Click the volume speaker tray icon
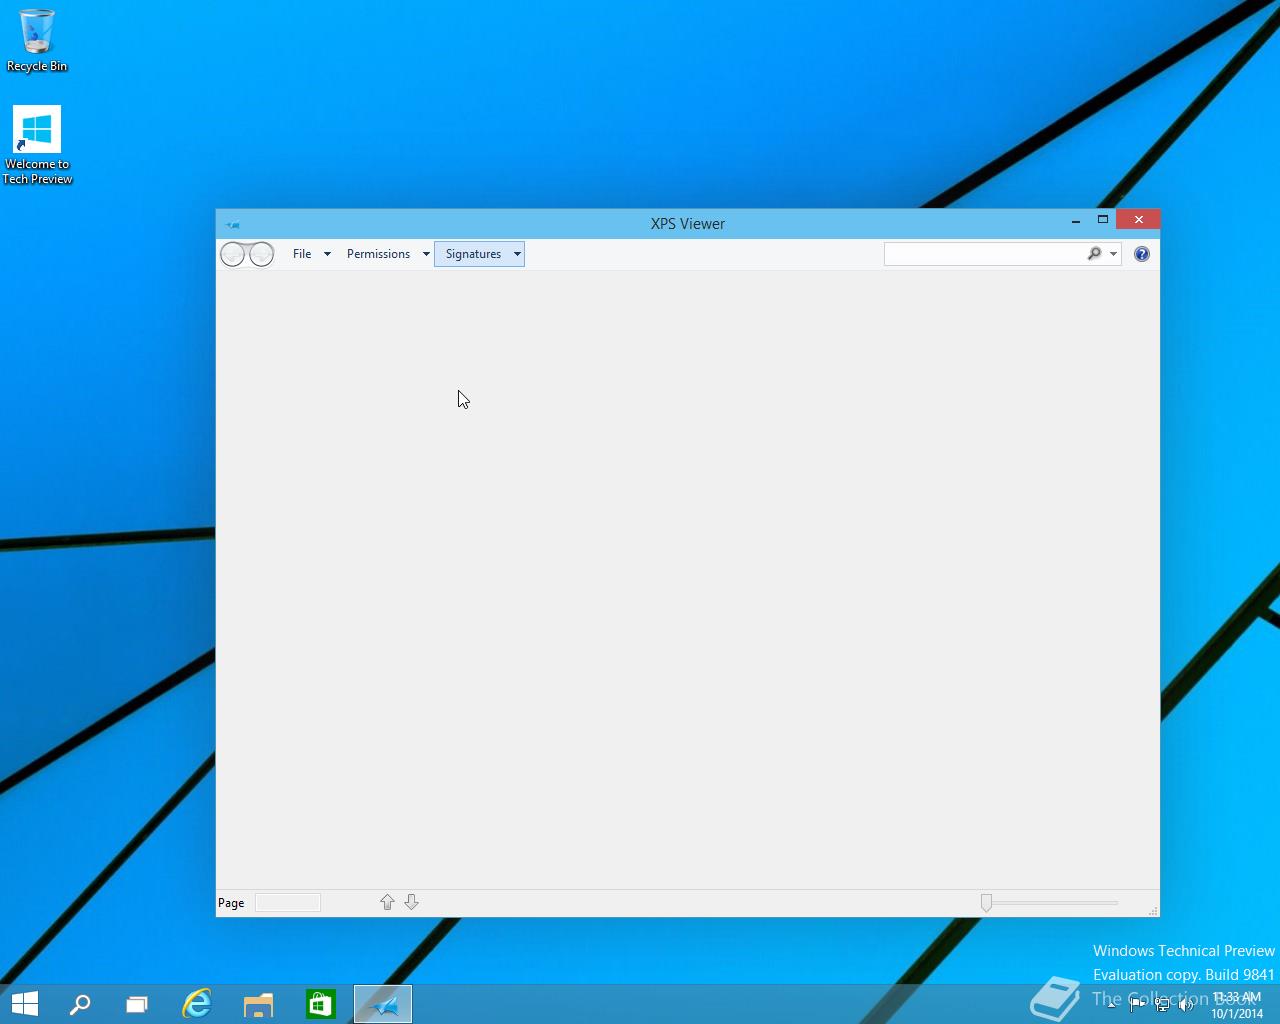Viewport: 1280px width, 1024px height. [1187, 1005]
